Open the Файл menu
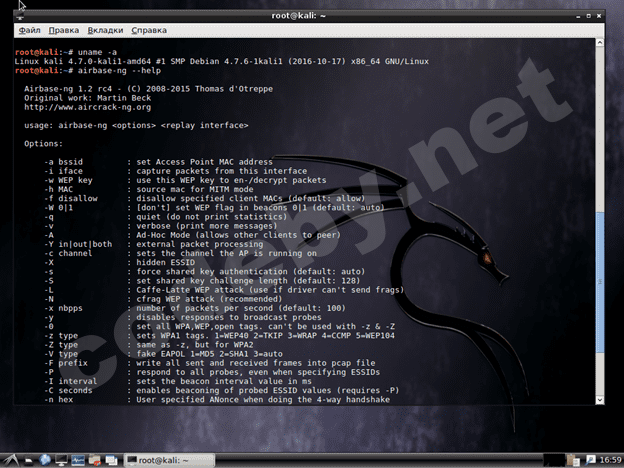The height and width of the screenshot is (468, 624). click(x=29, y=30)
